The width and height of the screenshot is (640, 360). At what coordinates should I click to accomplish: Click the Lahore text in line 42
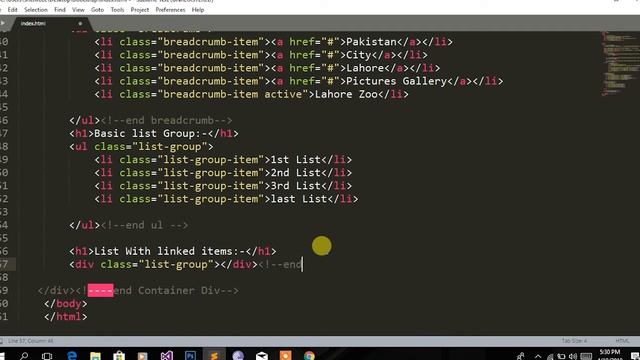(365, 68)
